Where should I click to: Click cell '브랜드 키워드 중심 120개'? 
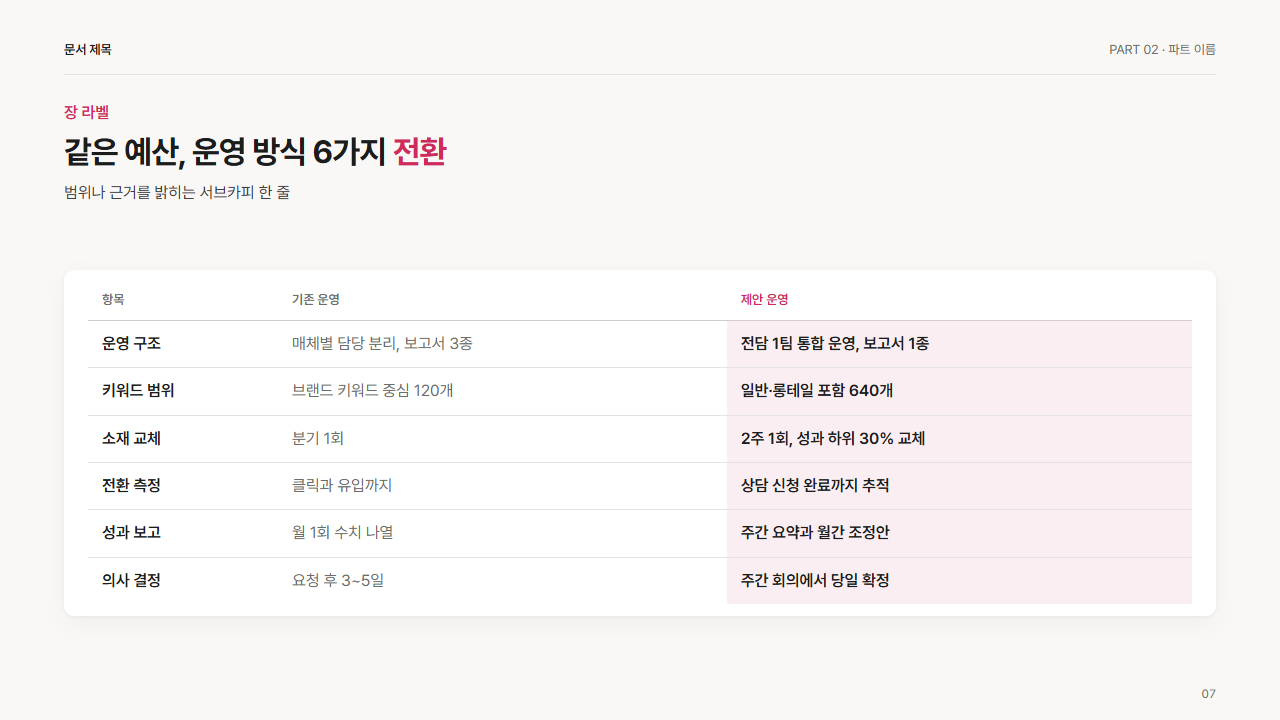point(373,390)
